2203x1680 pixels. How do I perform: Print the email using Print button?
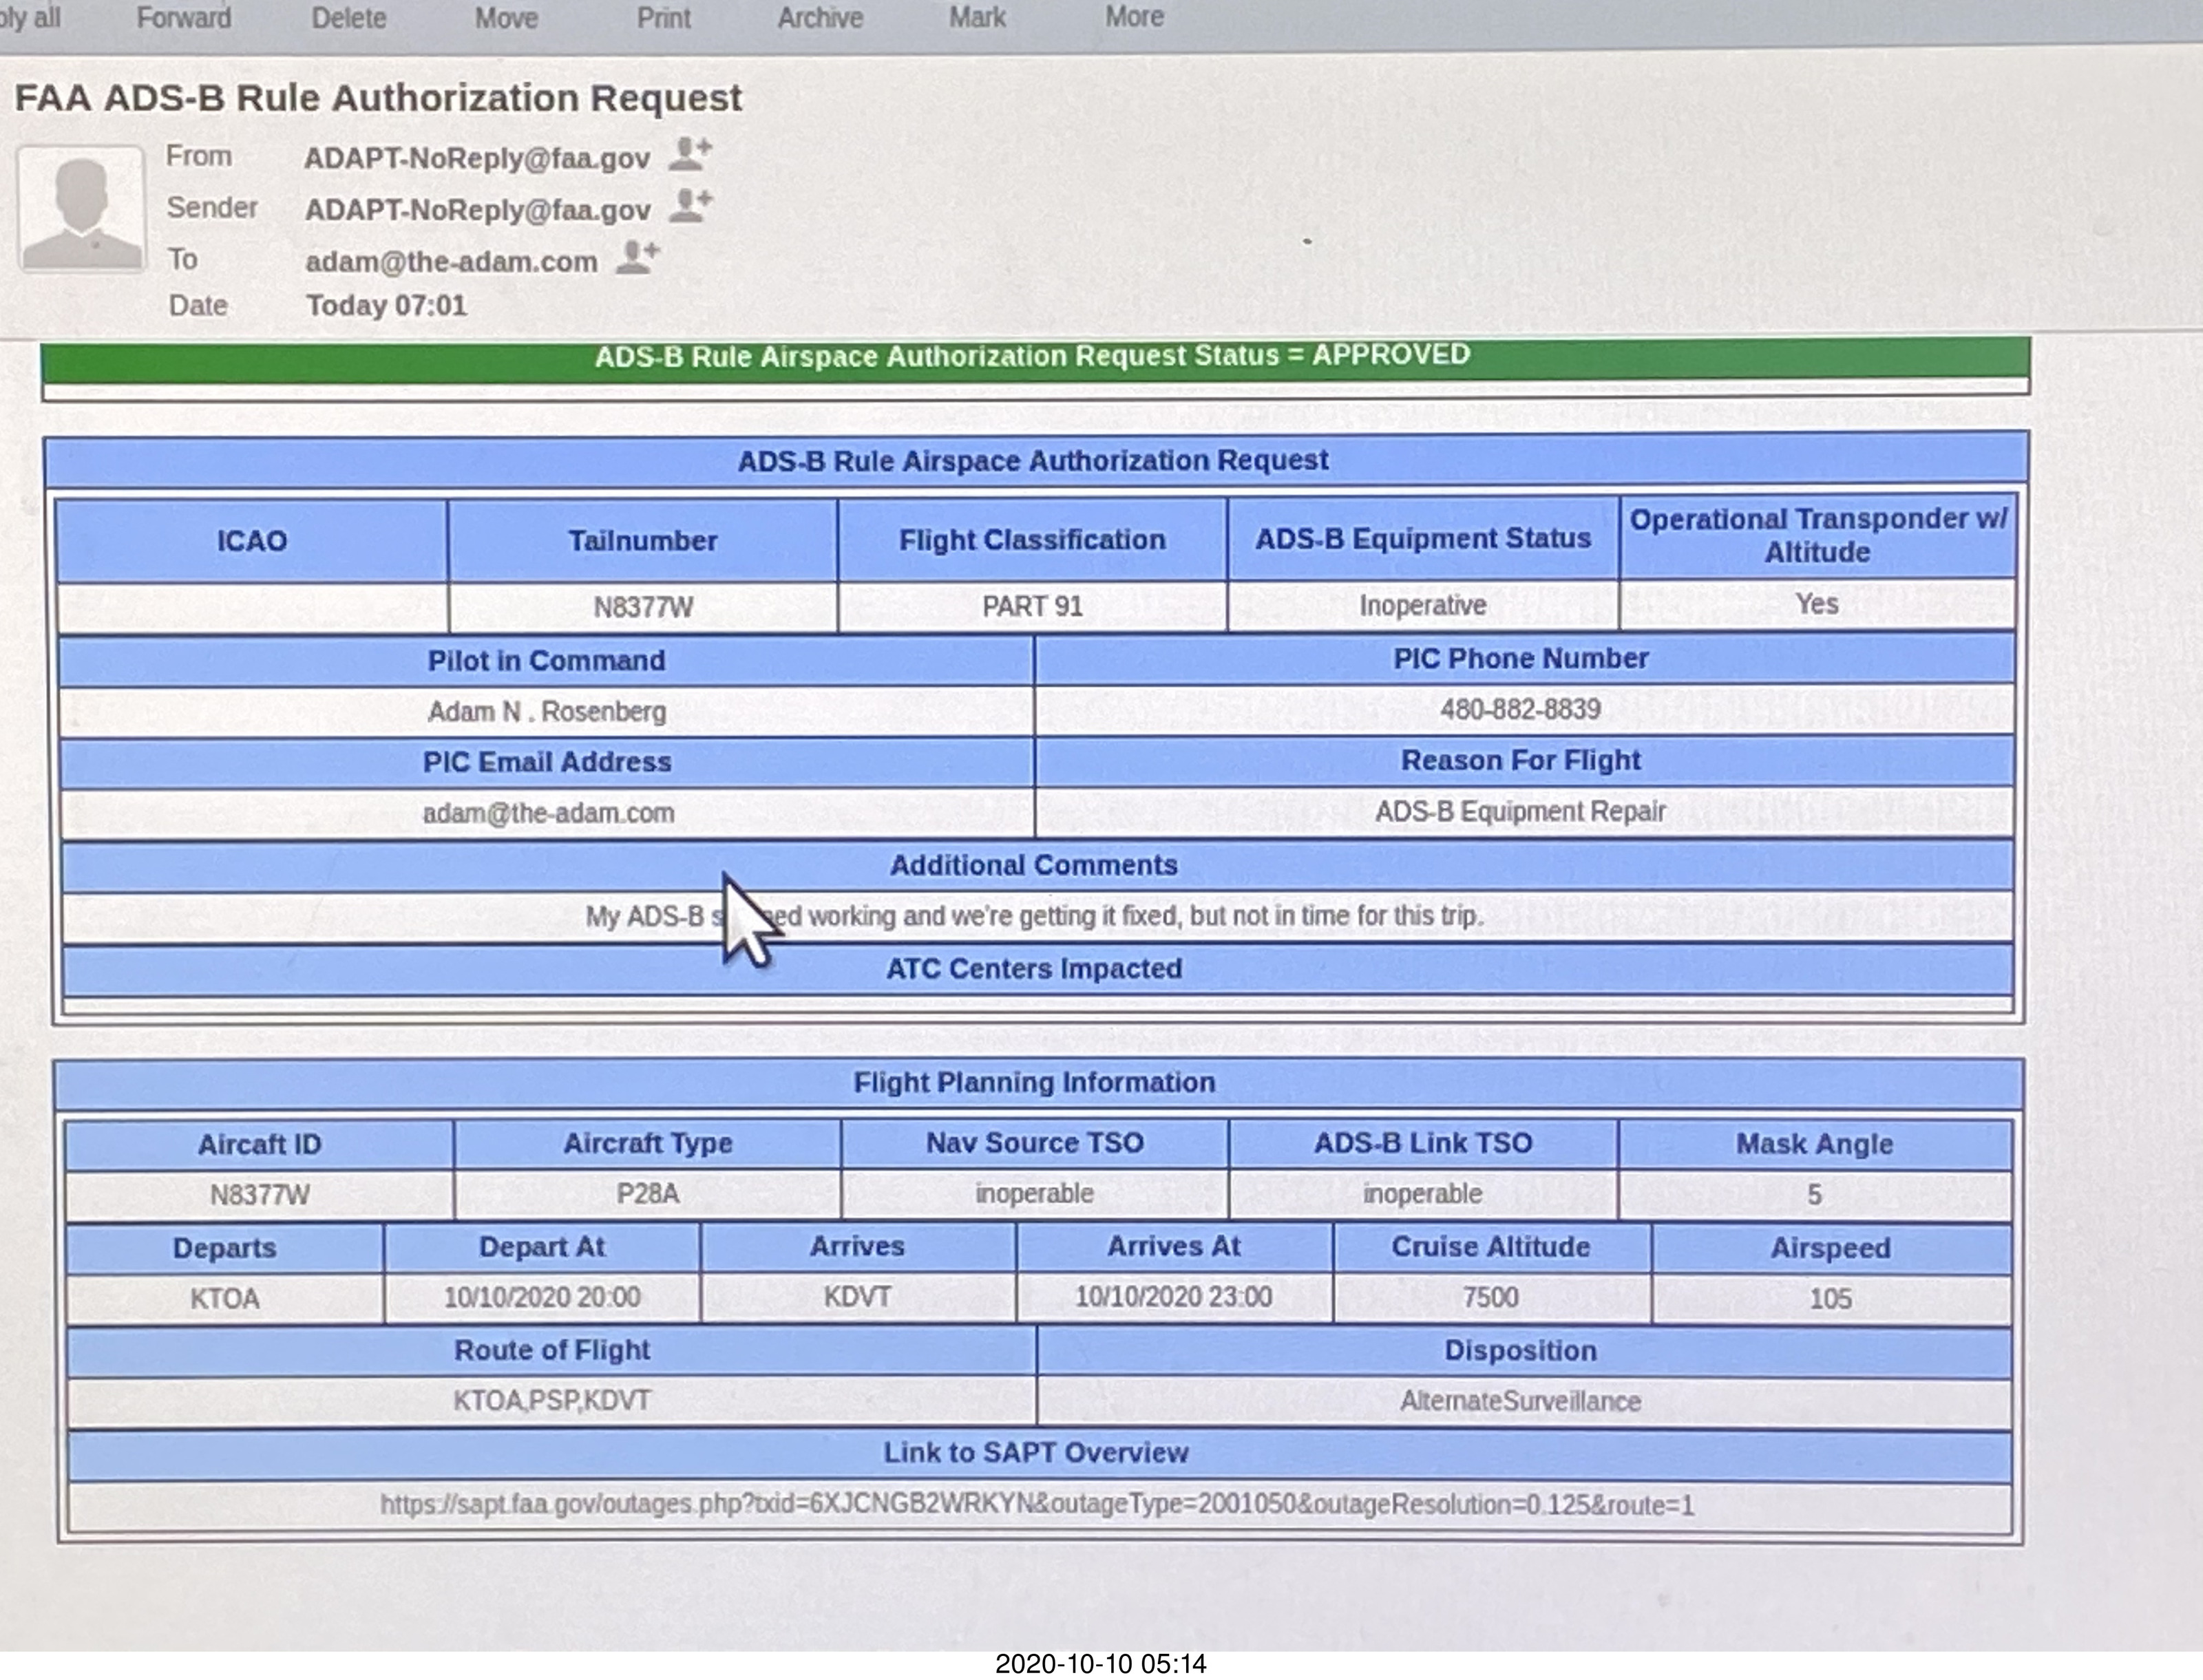click(664, 18)
